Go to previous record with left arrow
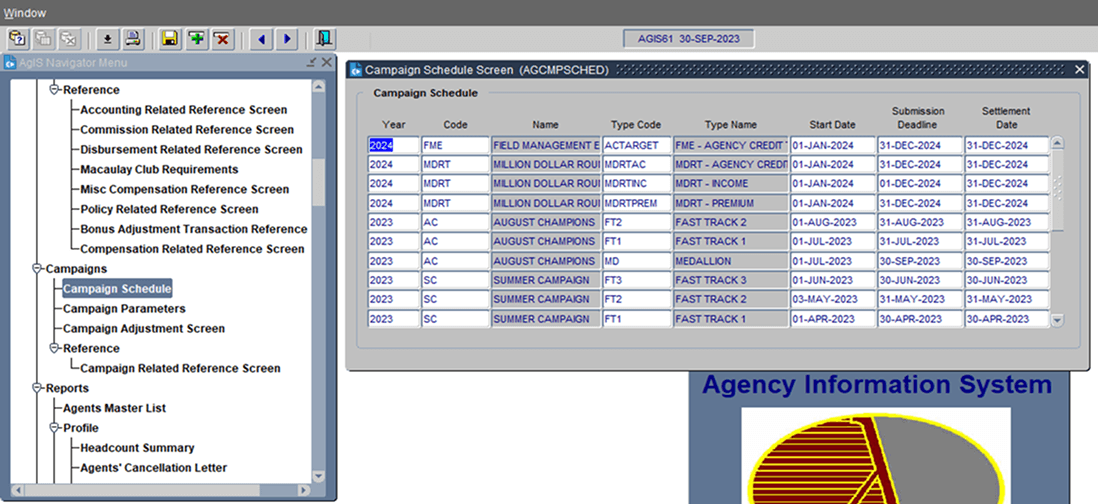Screen dimensions: 1098x504 tap(261, 39)
